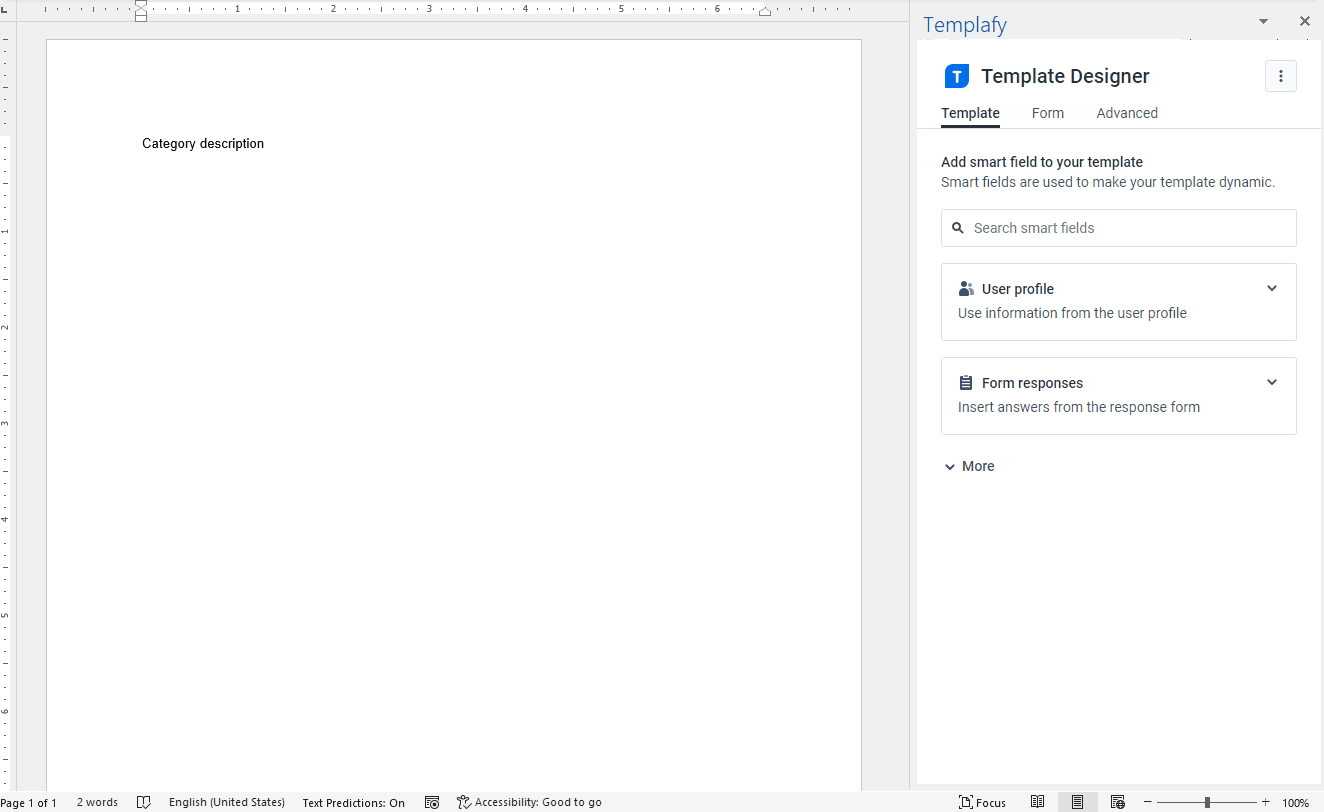Expand the User profile smart fields
Viewport: 1324px width, 812px height.
coord(1271,288)
